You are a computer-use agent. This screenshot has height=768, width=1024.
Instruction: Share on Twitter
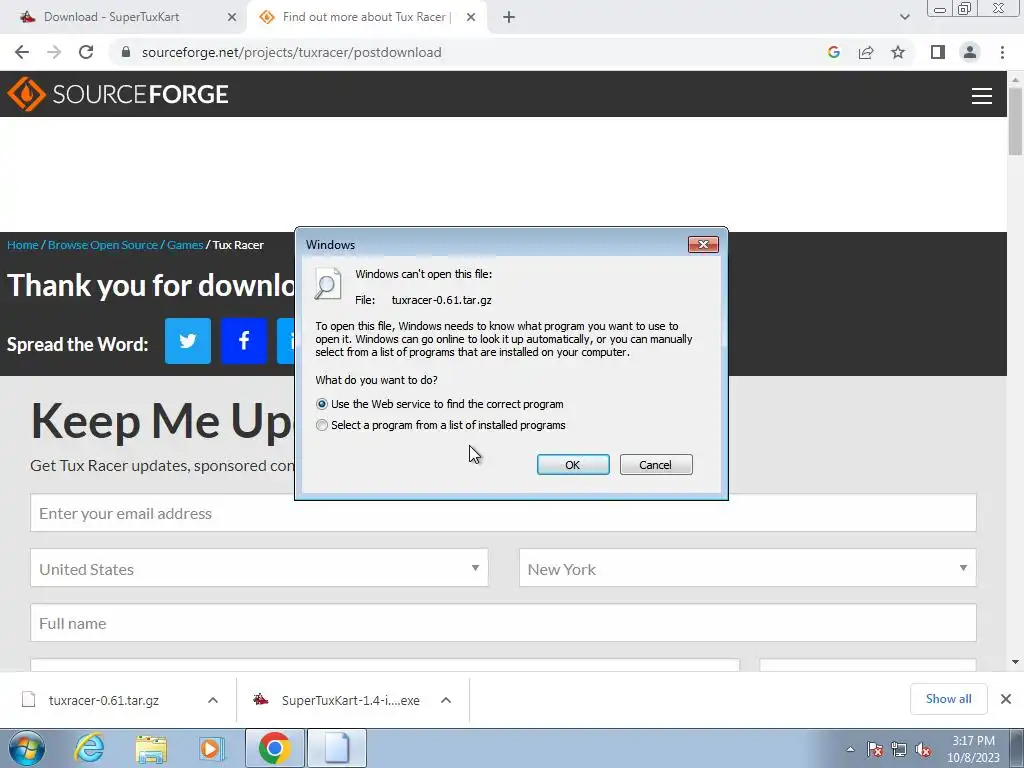[x=187, y=341]
